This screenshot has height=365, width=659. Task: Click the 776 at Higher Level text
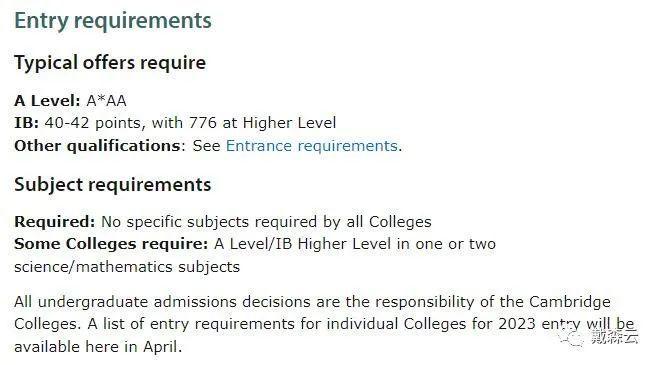(x=262, y=123)
